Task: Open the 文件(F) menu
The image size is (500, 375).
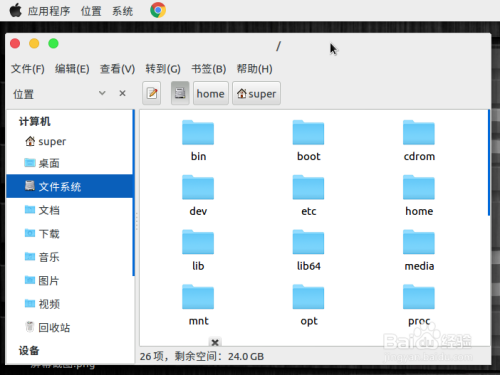Action: coord(28,69)
